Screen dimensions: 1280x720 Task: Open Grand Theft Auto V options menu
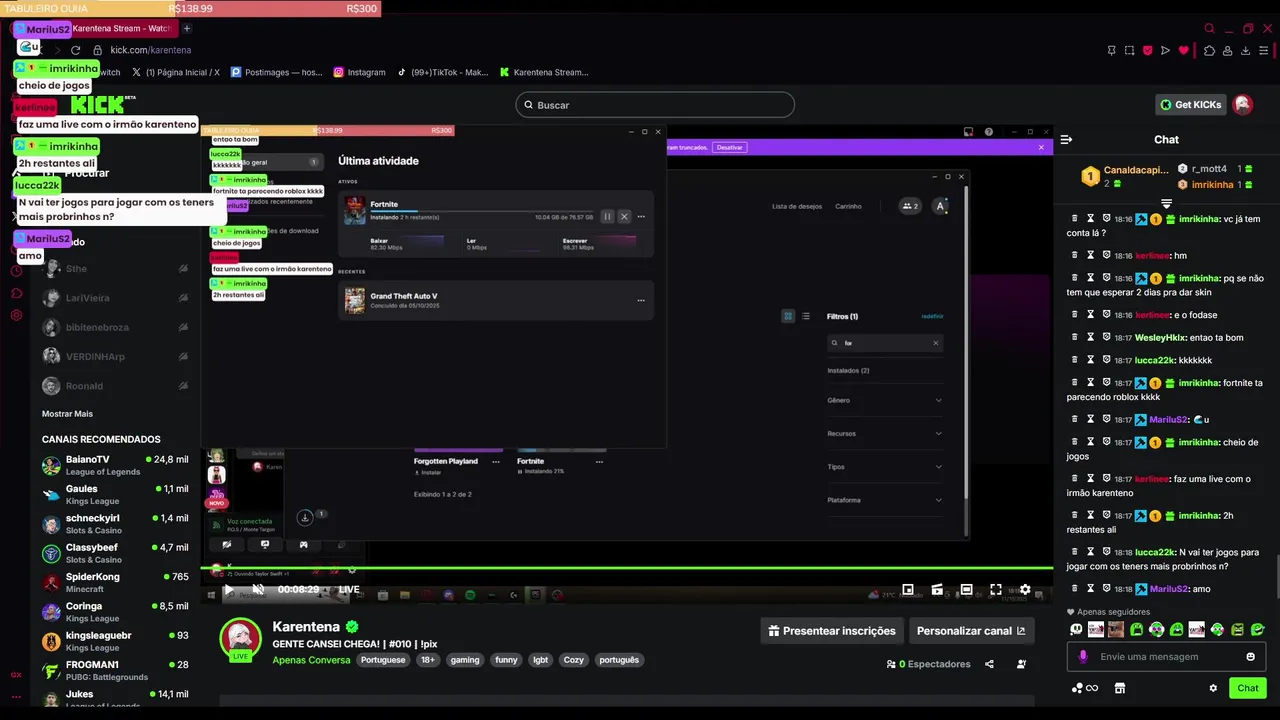[641, 300]
